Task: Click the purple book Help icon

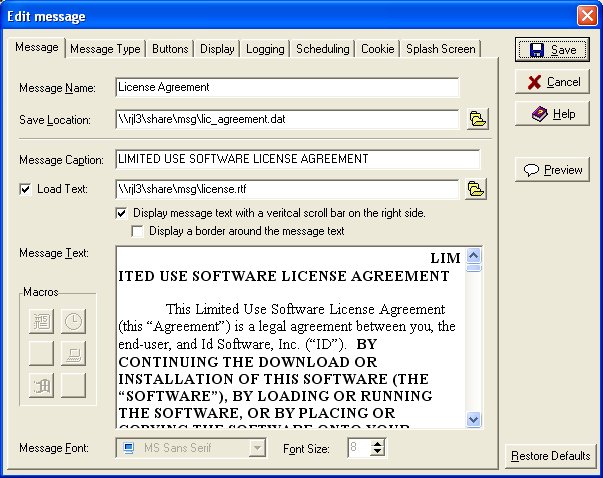Action: pos(540,114)
